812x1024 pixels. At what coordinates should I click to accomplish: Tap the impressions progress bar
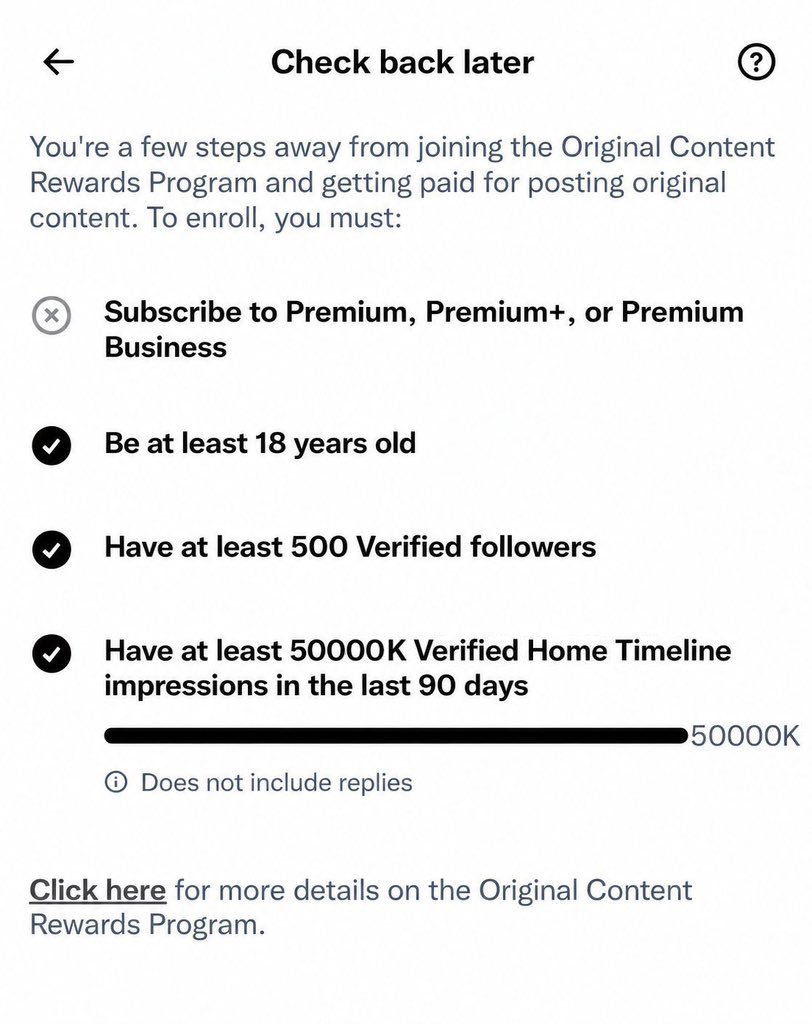point(397,735)
